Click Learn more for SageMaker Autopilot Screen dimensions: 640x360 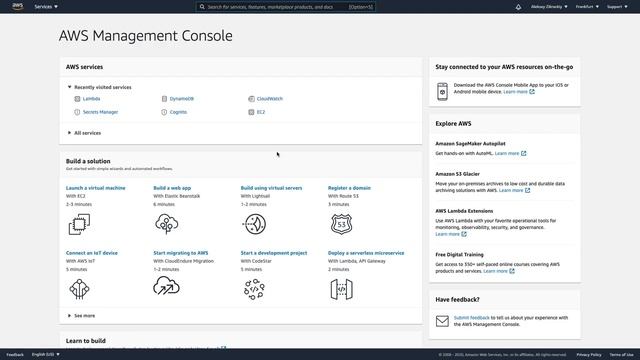click(507, 153)
